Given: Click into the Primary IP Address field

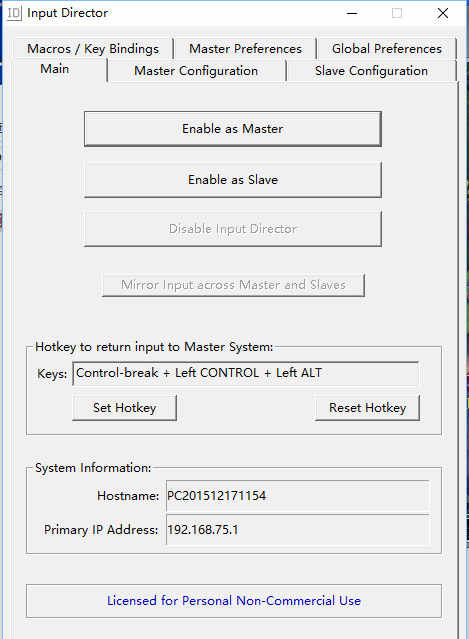Looking at the screenshot, I should (297, 529).
